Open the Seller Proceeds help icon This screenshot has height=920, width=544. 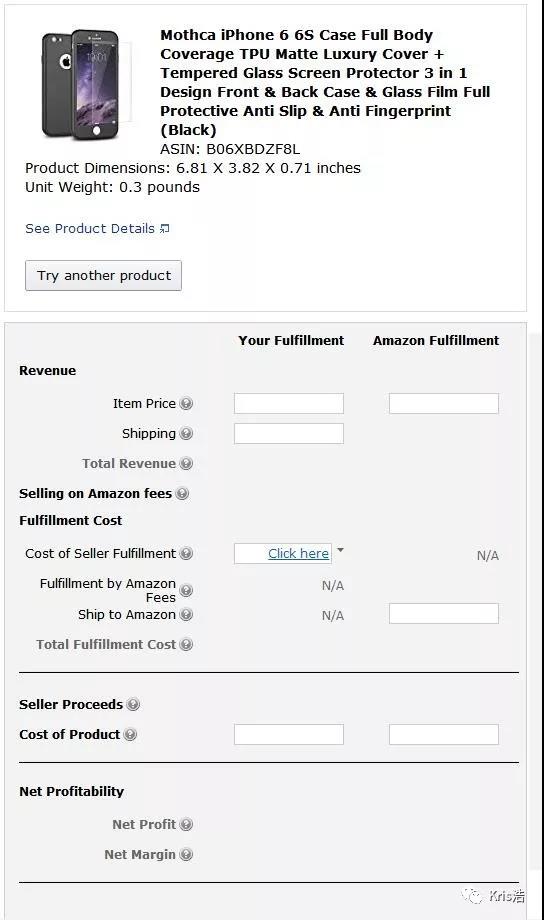coord(133,704)
